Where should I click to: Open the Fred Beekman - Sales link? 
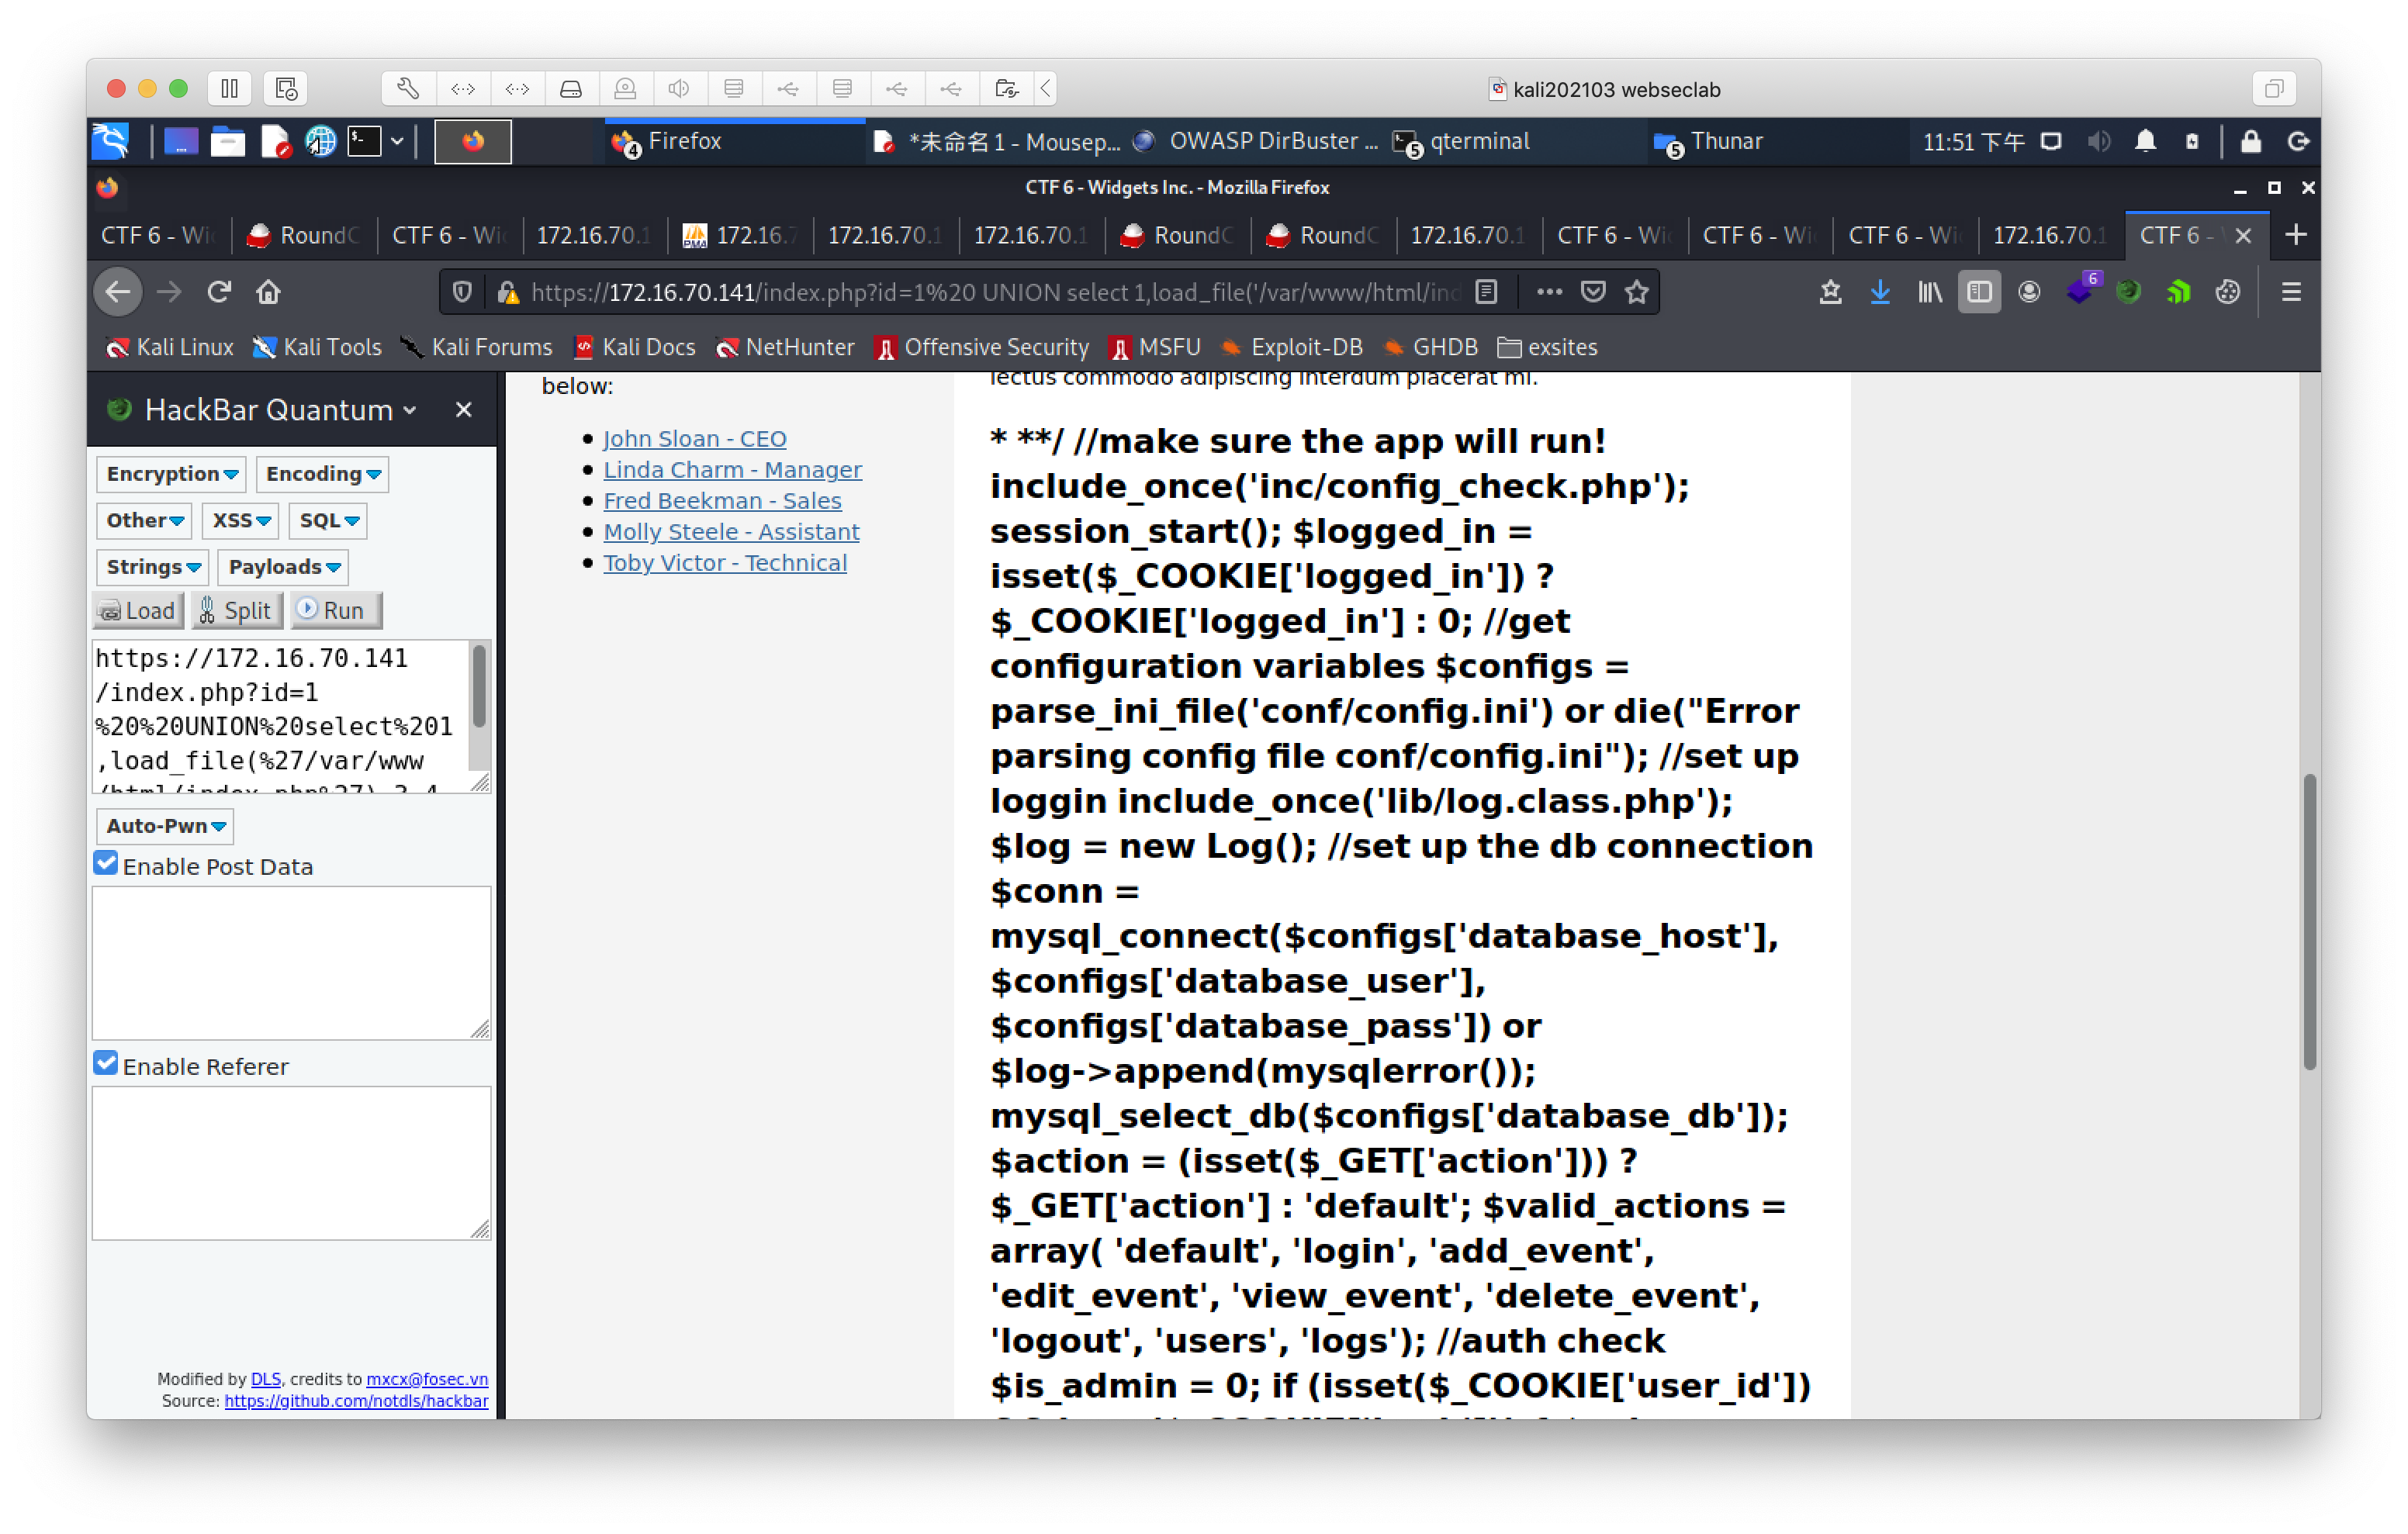(722, 501)
